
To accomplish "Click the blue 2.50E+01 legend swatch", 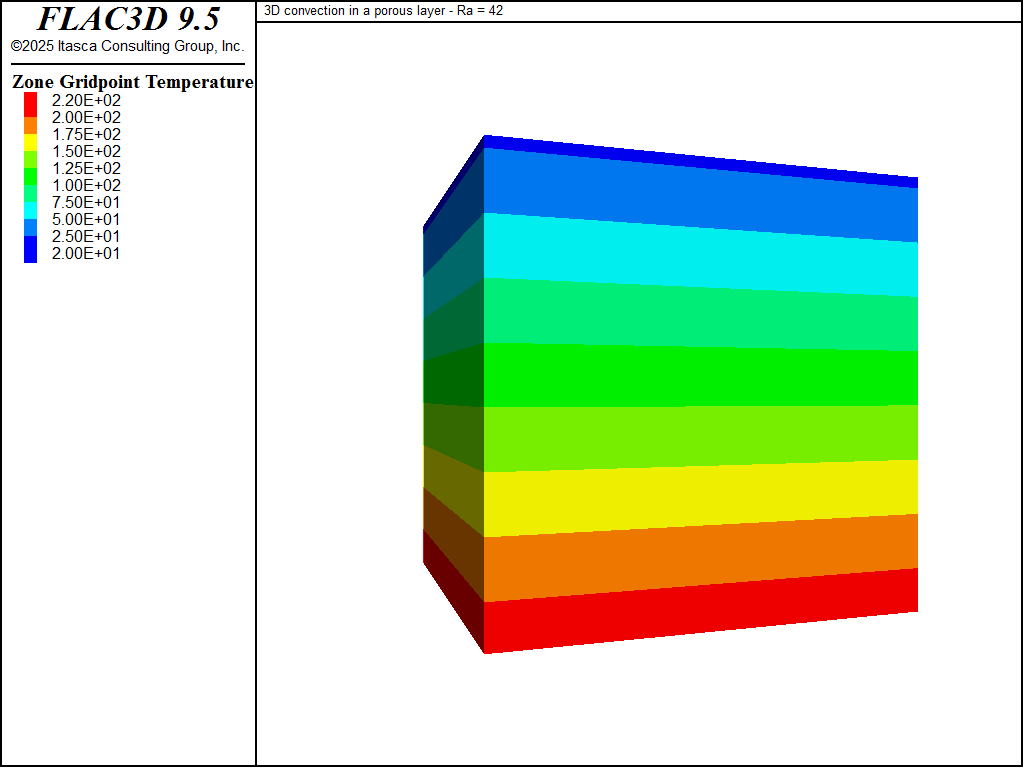I will (30, 249).
